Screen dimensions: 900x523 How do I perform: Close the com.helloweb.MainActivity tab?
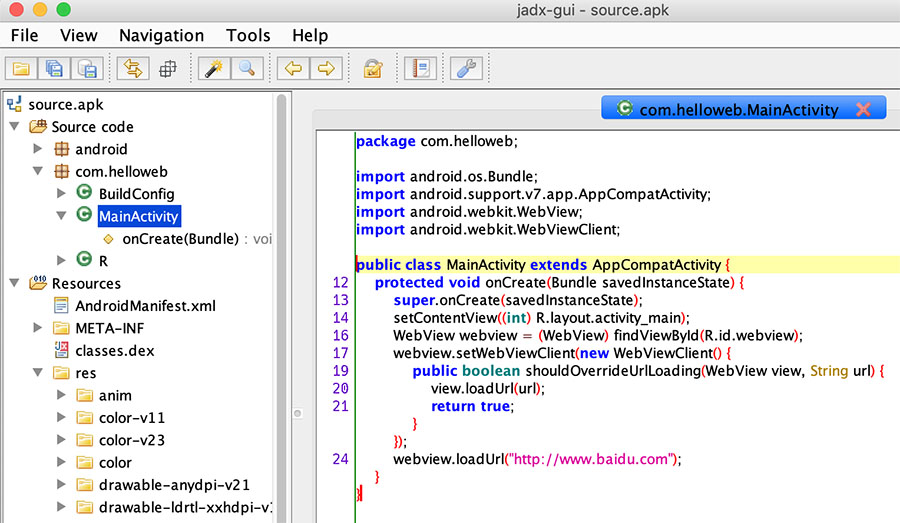863,109
